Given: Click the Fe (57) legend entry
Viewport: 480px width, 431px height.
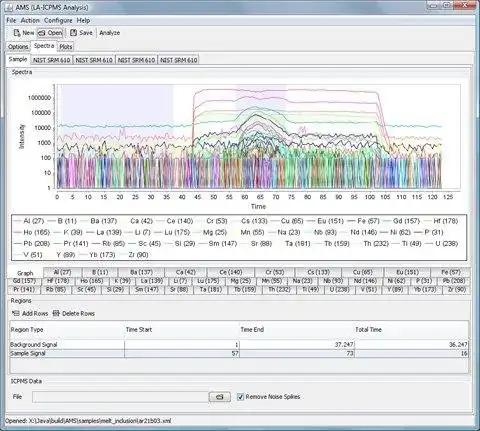Looking at the screenshot, I should click(x=363, y=221).
